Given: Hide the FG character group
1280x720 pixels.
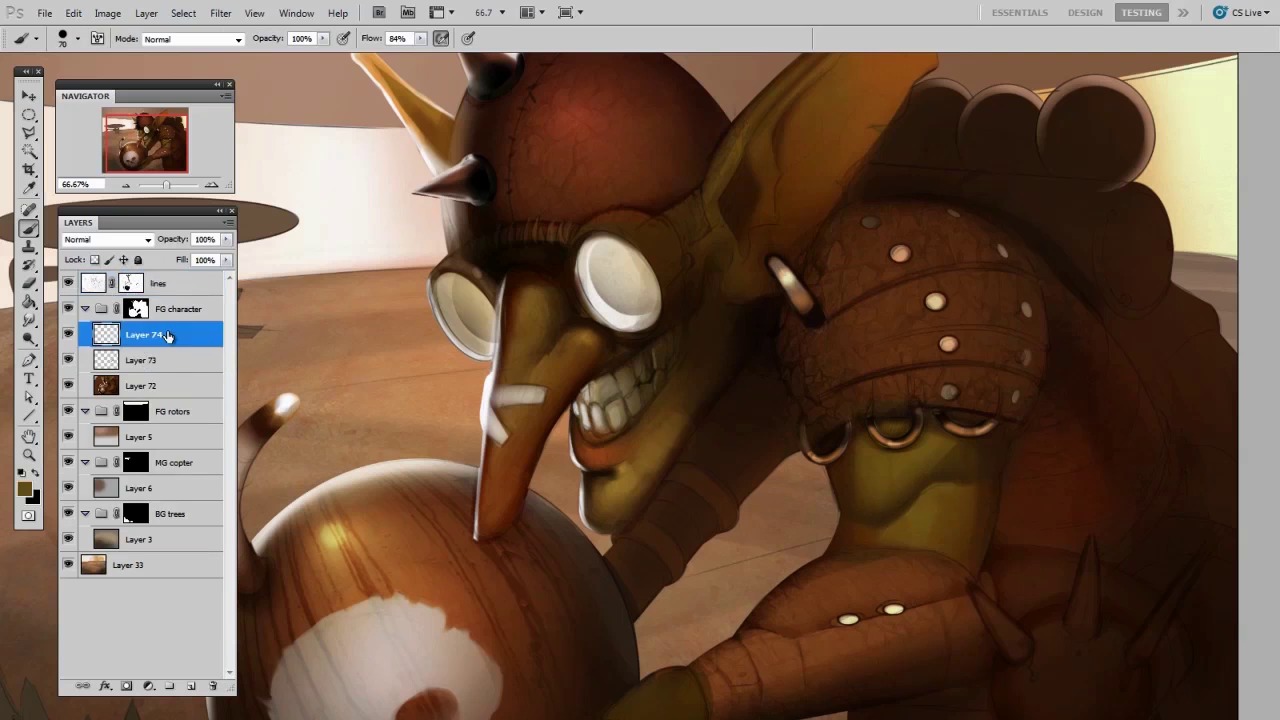Looking at the screenshot, I should tap(68, 309).
